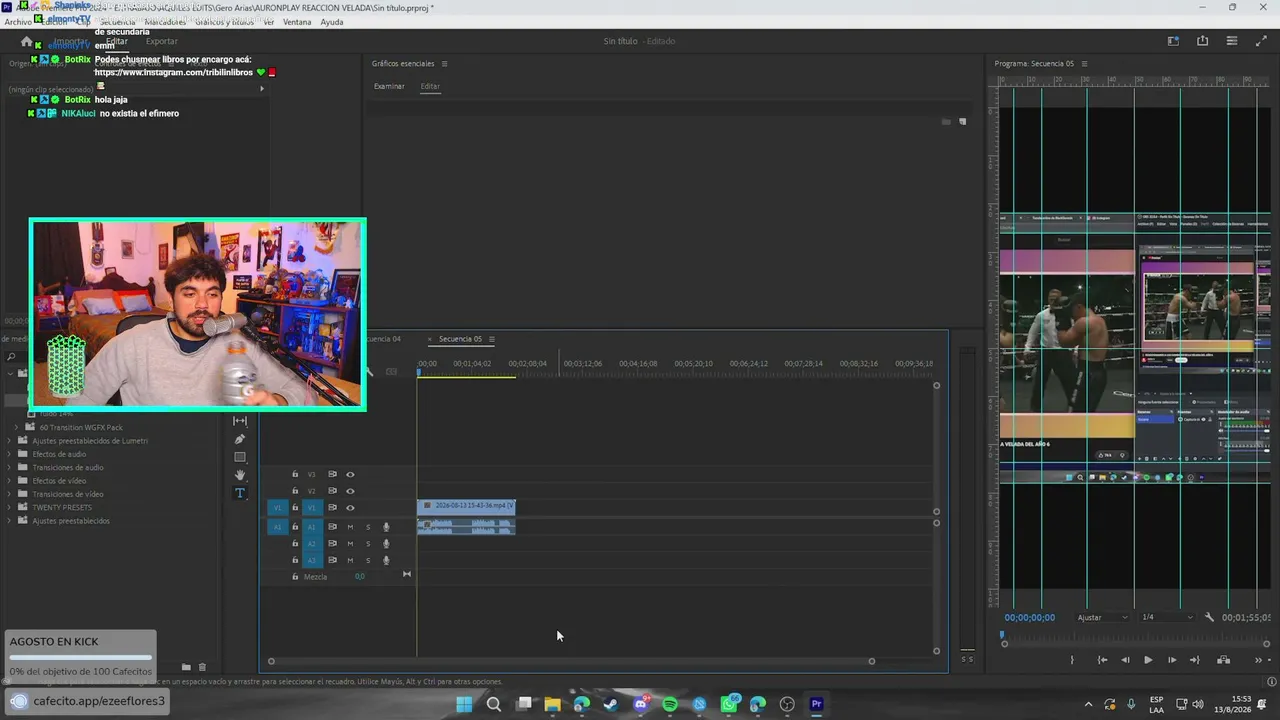The image size is (1280, 720).
Task: Open the Essential Graphics panel menu icon
Action: click(x=445, y=64)
